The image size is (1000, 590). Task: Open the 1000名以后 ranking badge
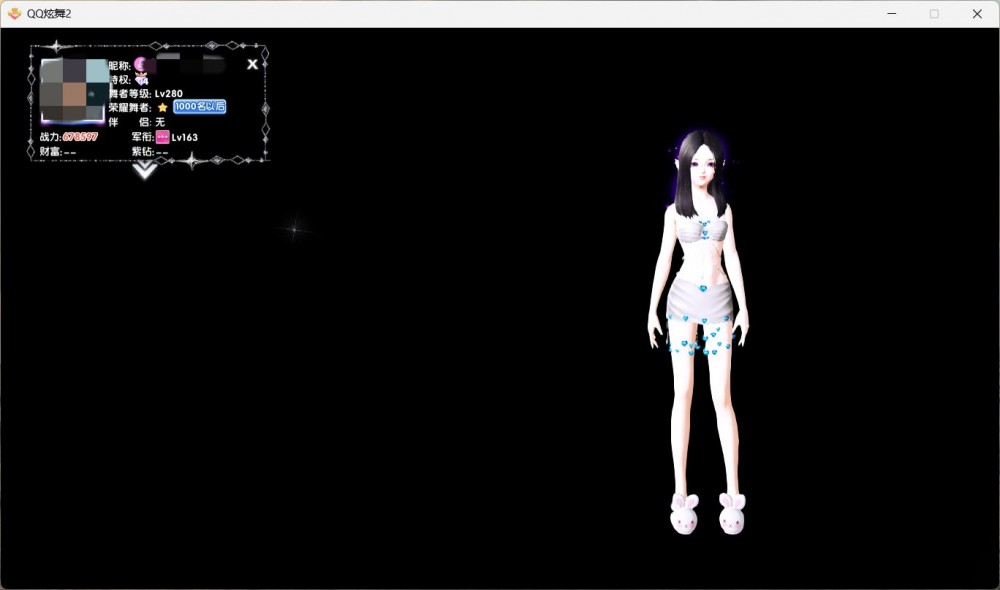[199, 107]
